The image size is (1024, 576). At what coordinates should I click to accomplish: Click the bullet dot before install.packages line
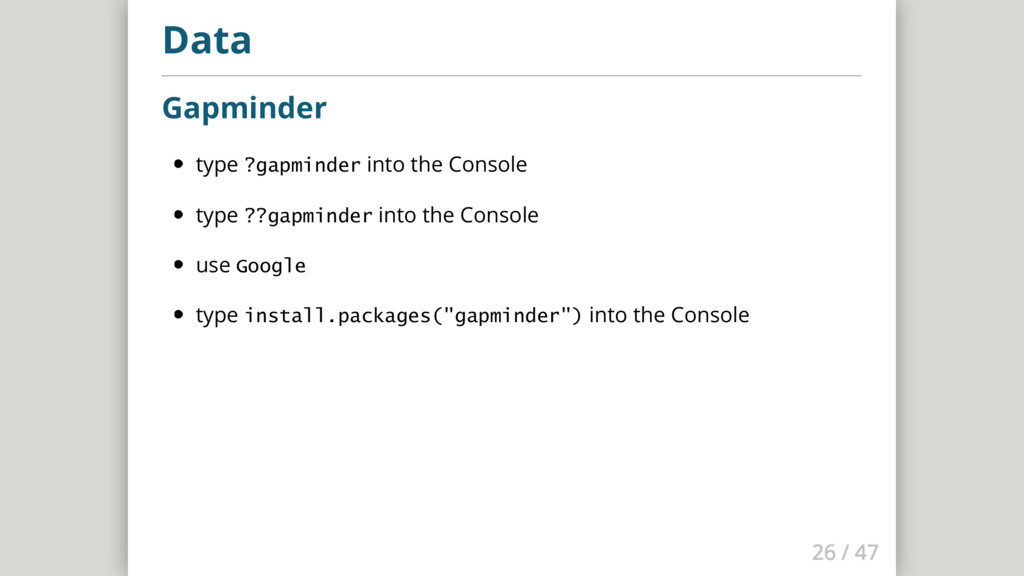click(x=178, y=314)
